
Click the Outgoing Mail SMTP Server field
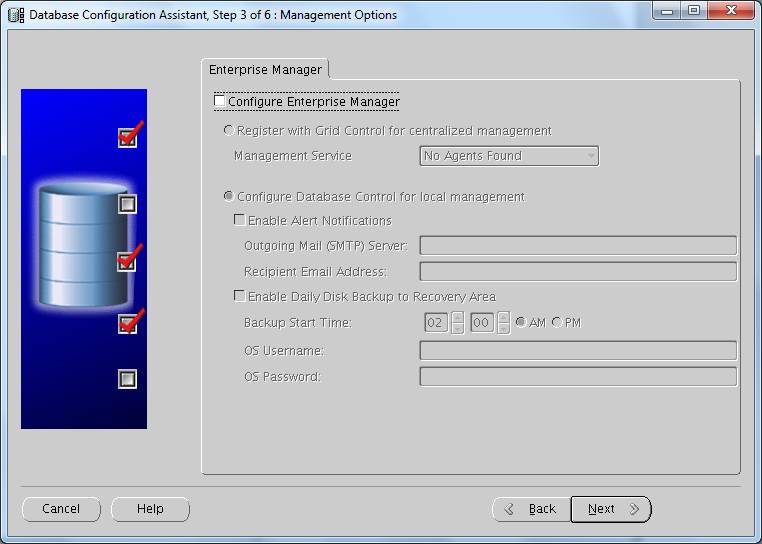[577, 246]
